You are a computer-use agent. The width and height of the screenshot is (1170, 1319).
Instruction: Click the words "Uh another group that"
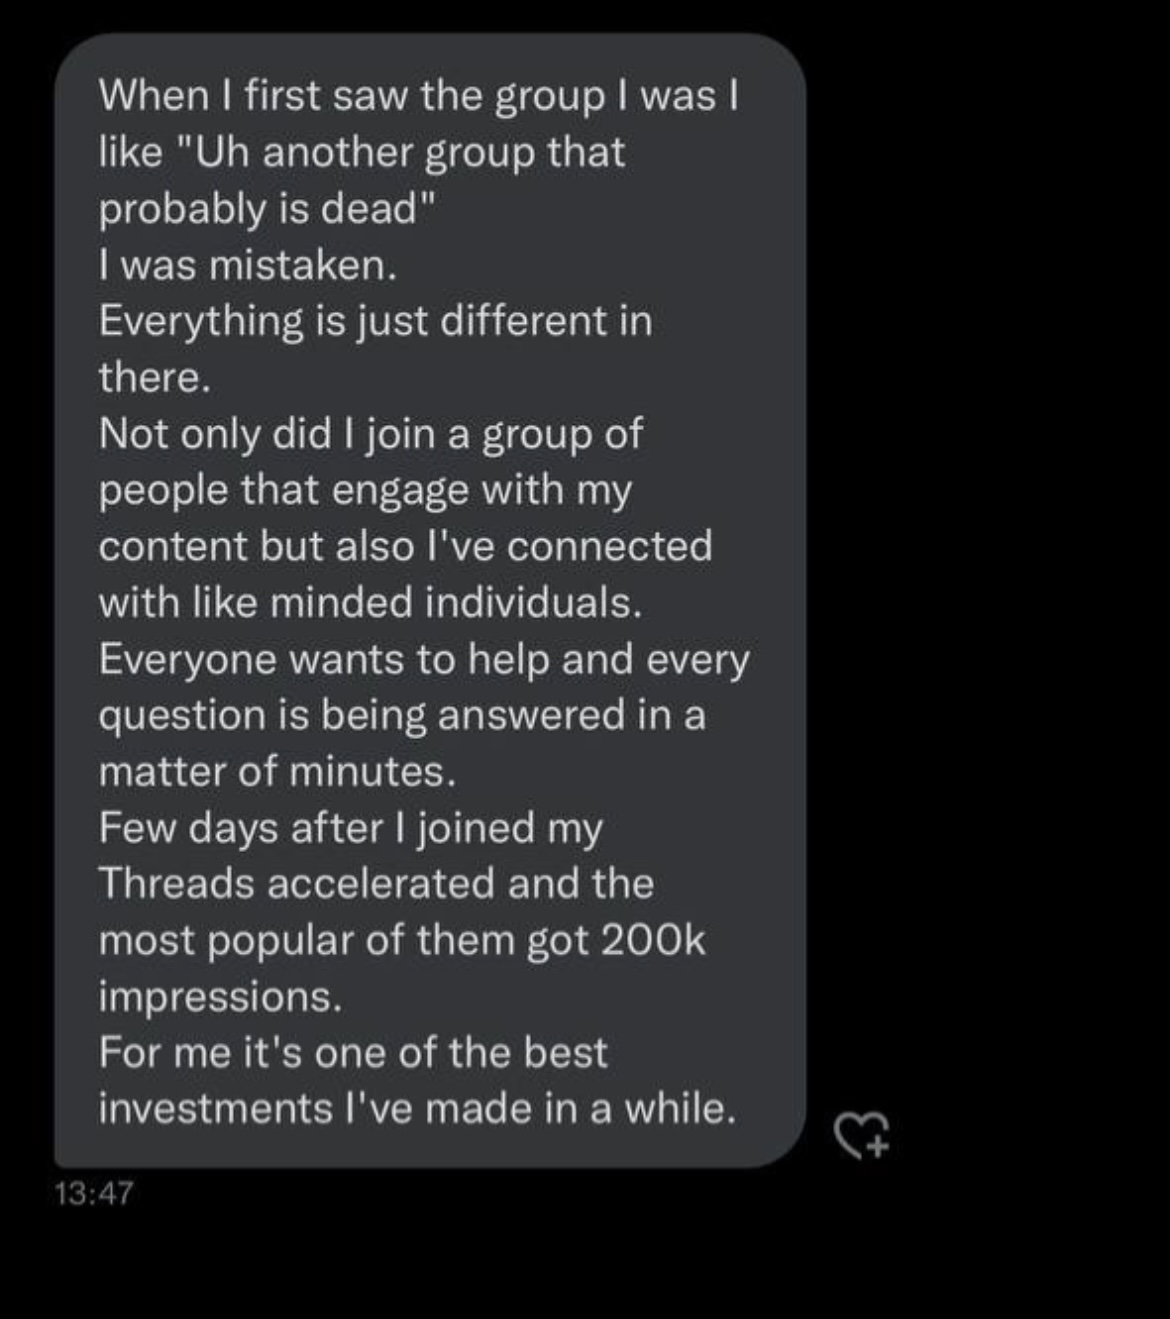[x=408, y=152]
